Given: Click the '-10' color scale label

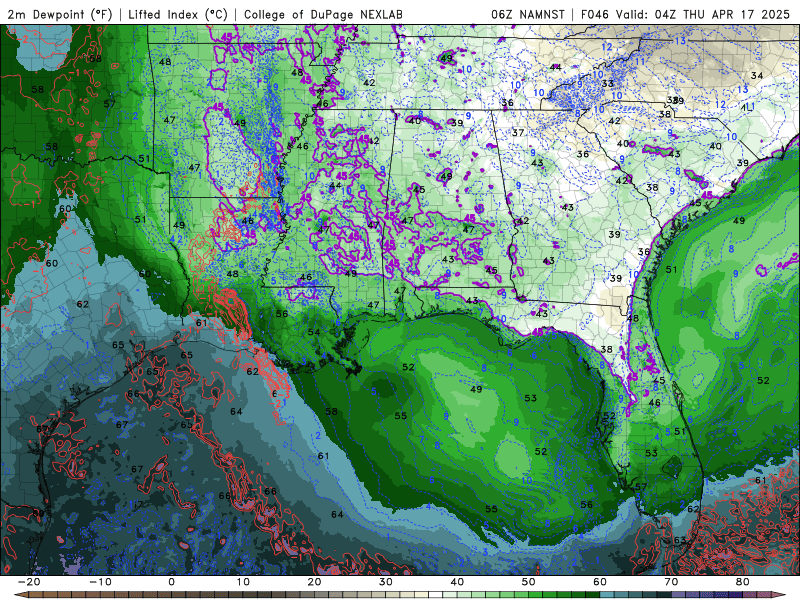Looking at the screenshot, I should click(100, 582).
